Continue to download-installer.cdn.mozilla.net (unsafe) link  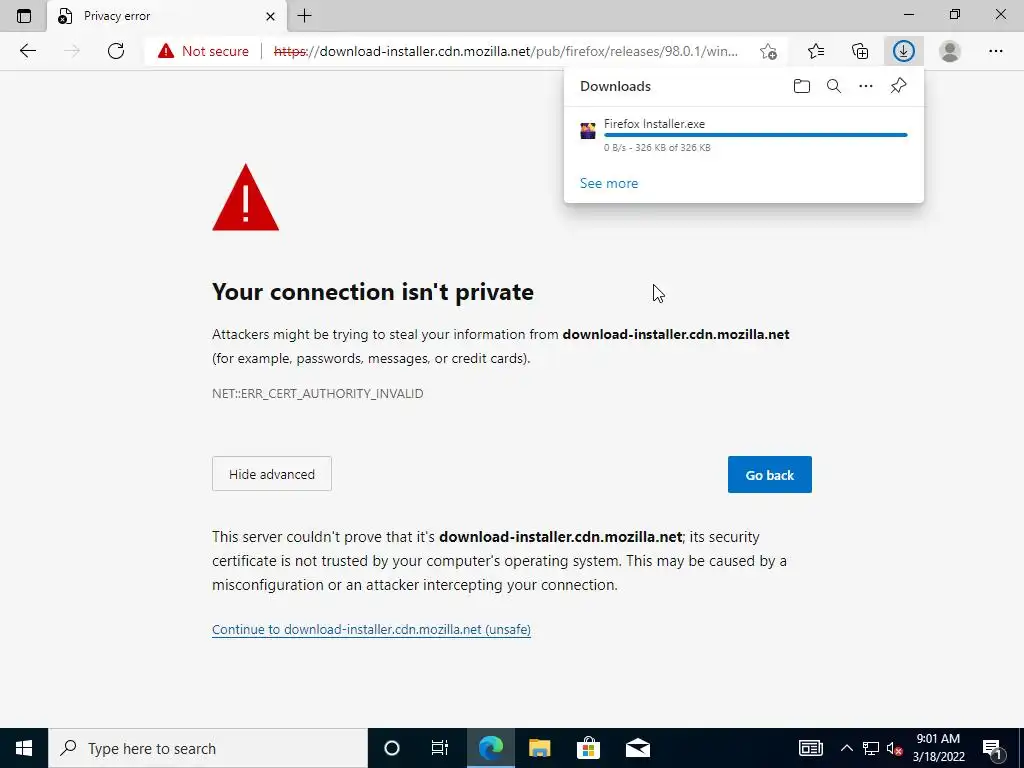click(372, 630)
